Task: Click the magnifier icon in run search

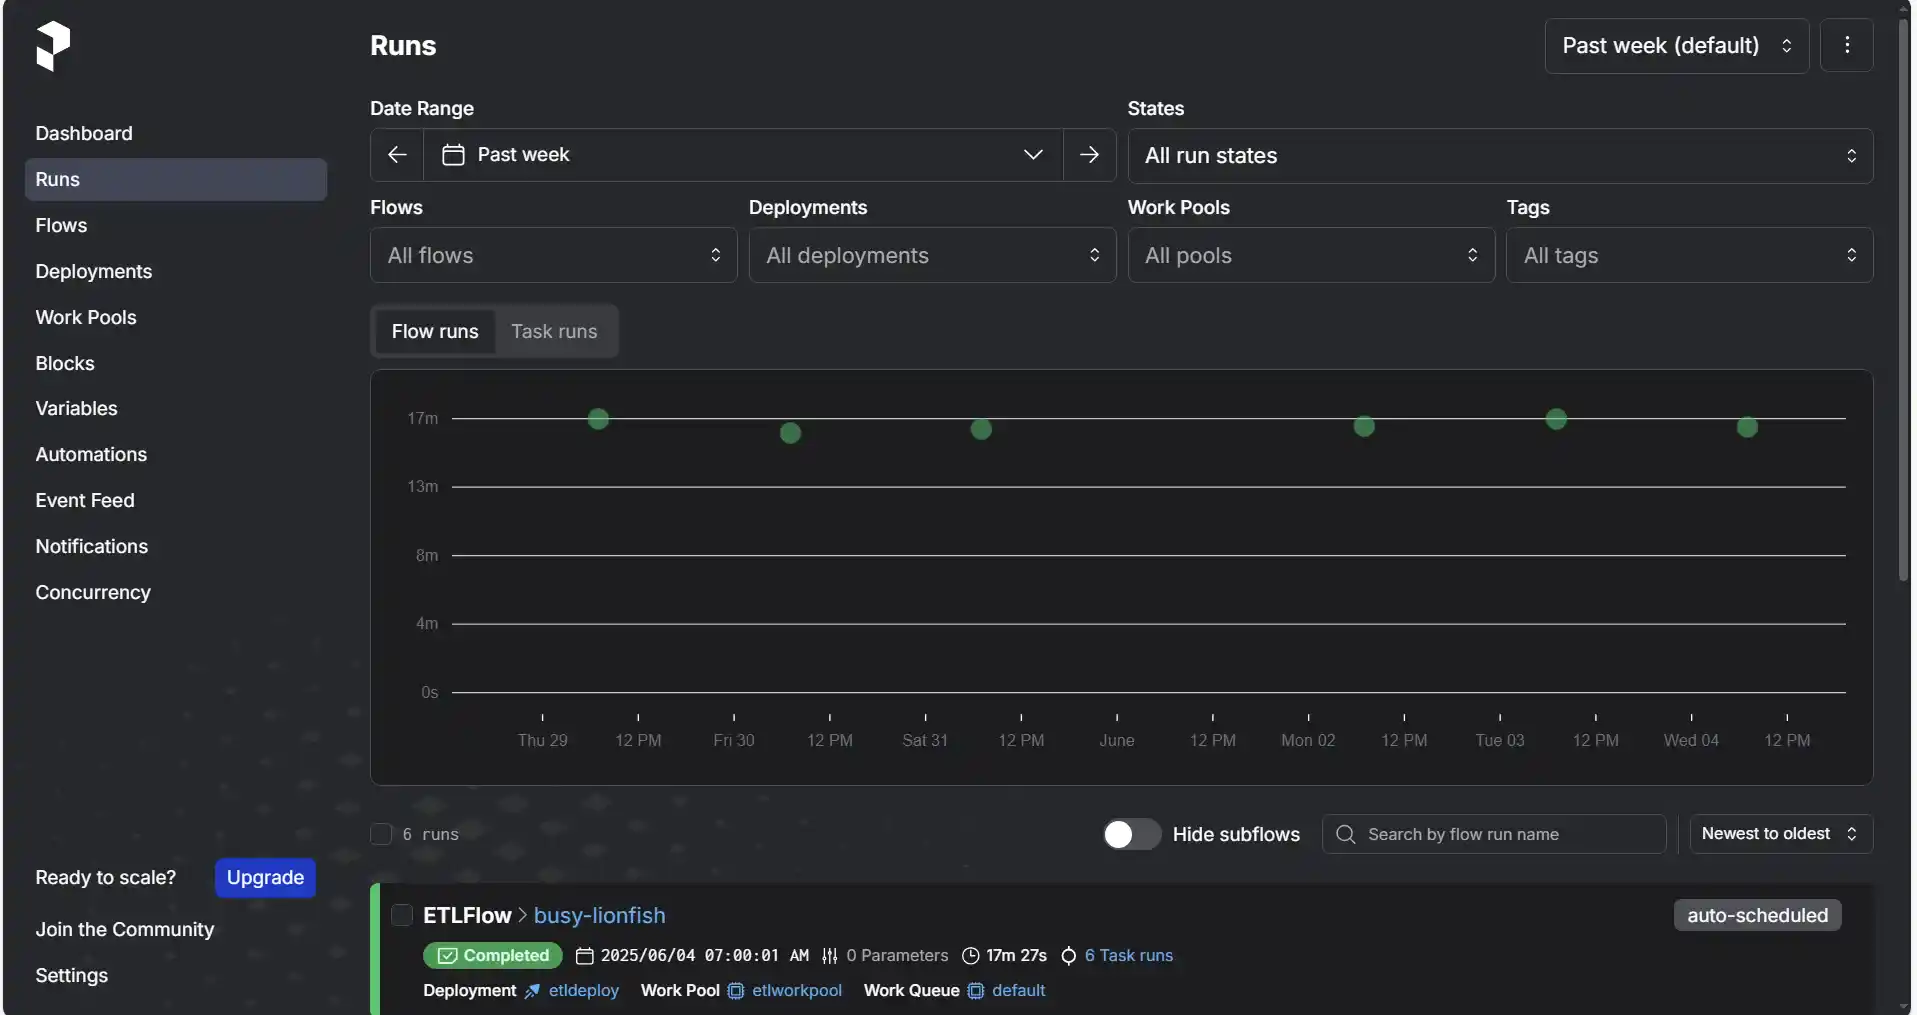Action: click(1345, 834)
